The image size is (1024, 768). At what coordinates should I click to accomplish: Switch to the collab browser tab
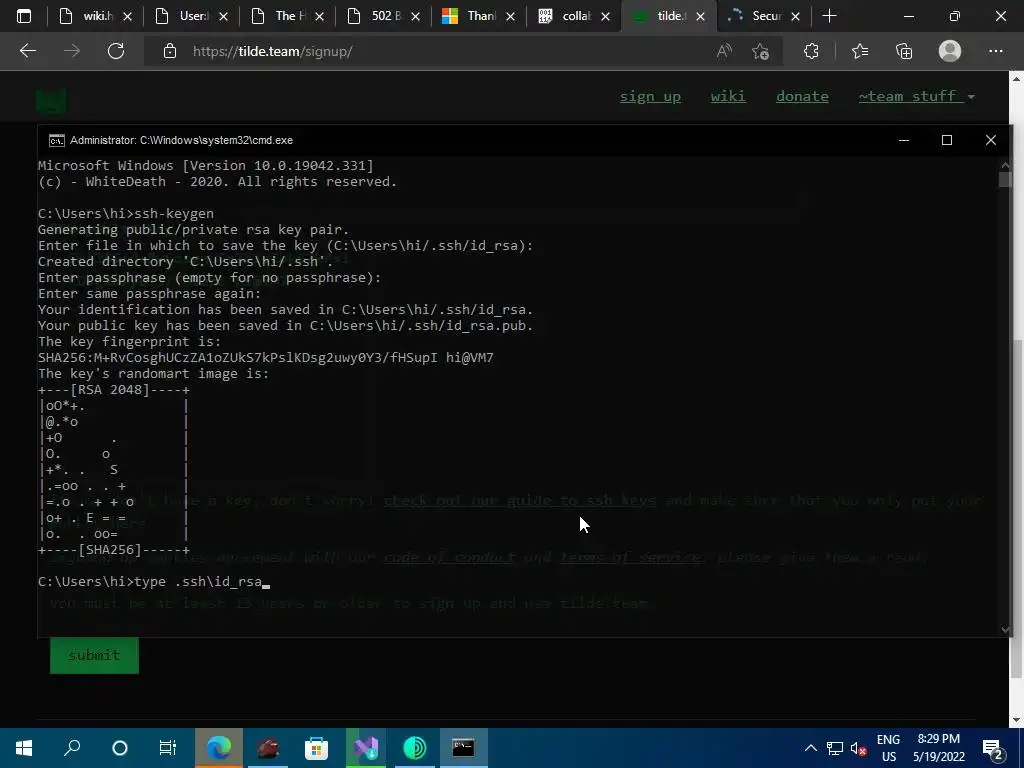575,16
